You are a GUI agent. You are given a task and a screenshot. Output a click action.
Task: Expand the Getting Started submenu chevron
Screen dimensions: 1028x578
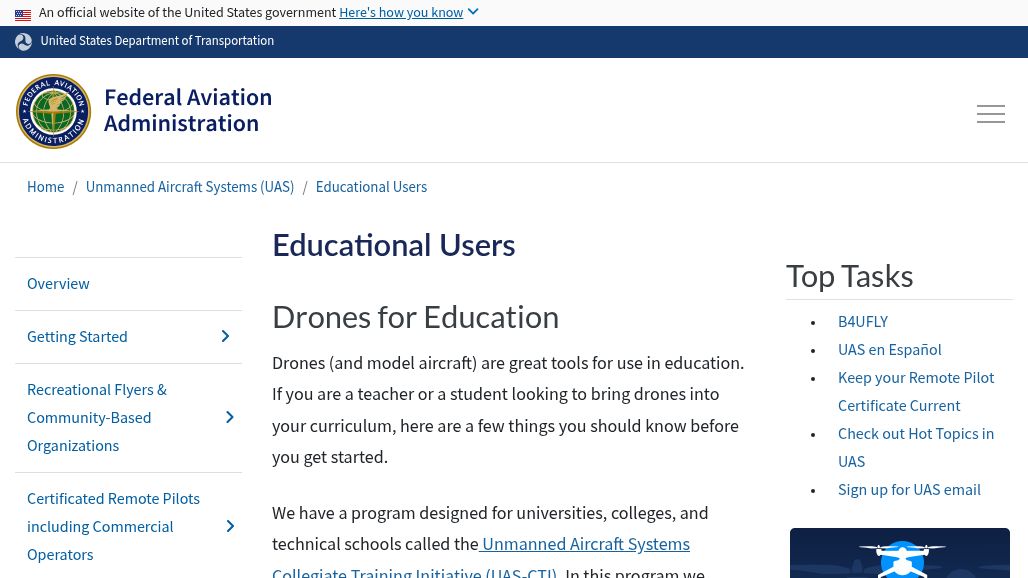point(225,337)
